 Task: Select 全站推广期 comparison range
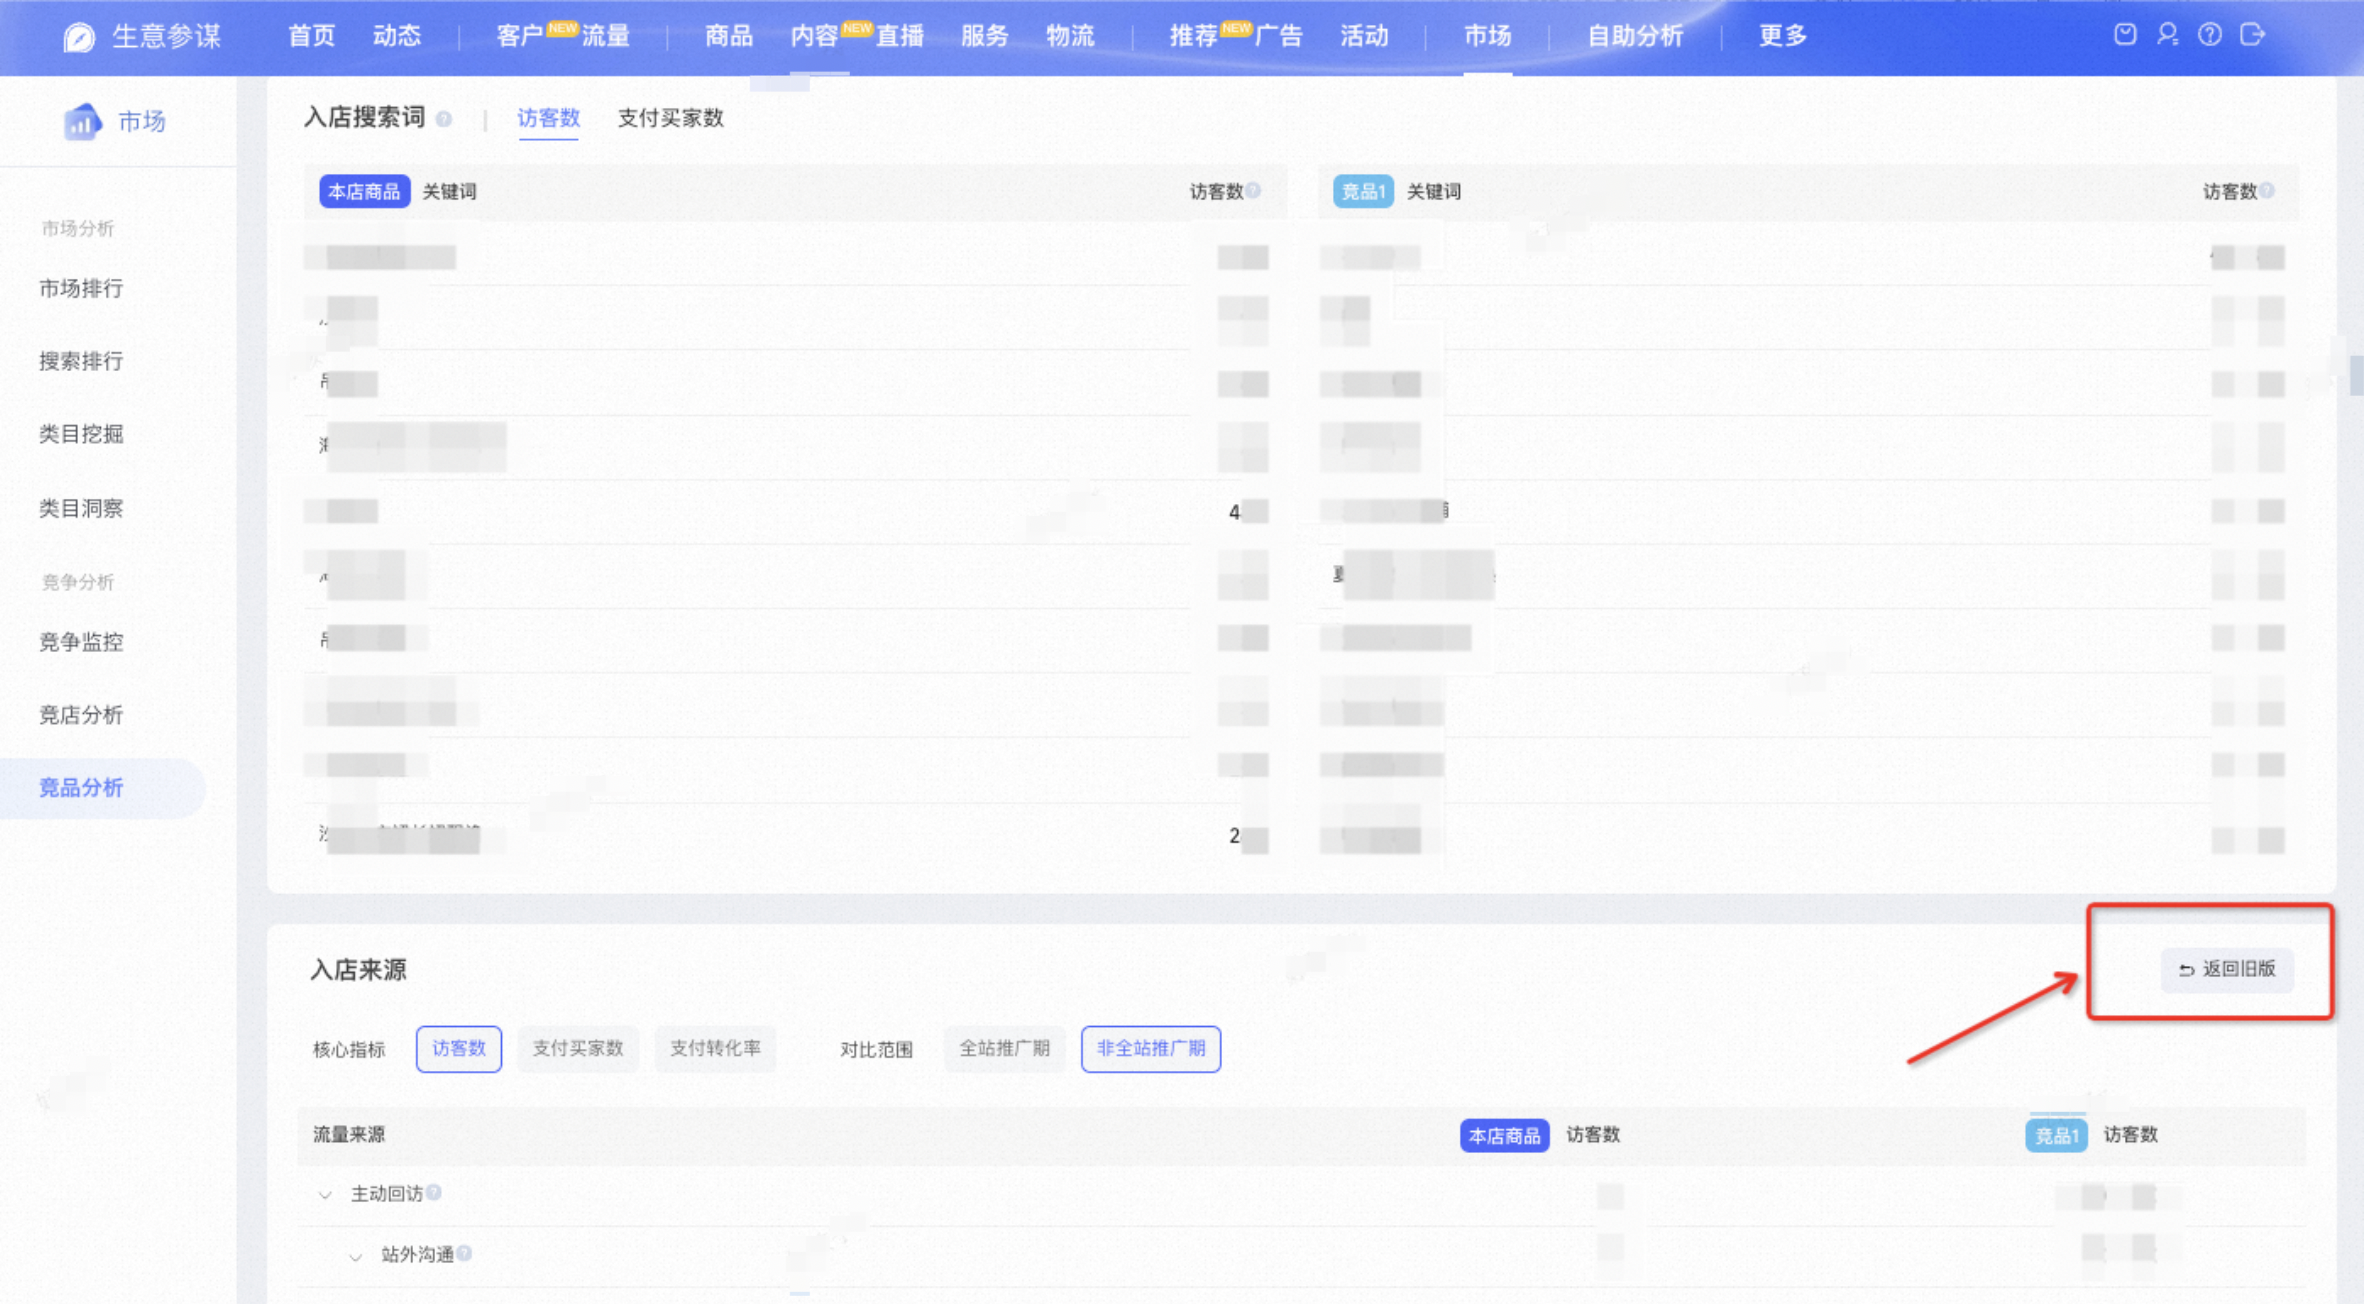pyautogui.click(x=1004, y=1049)
